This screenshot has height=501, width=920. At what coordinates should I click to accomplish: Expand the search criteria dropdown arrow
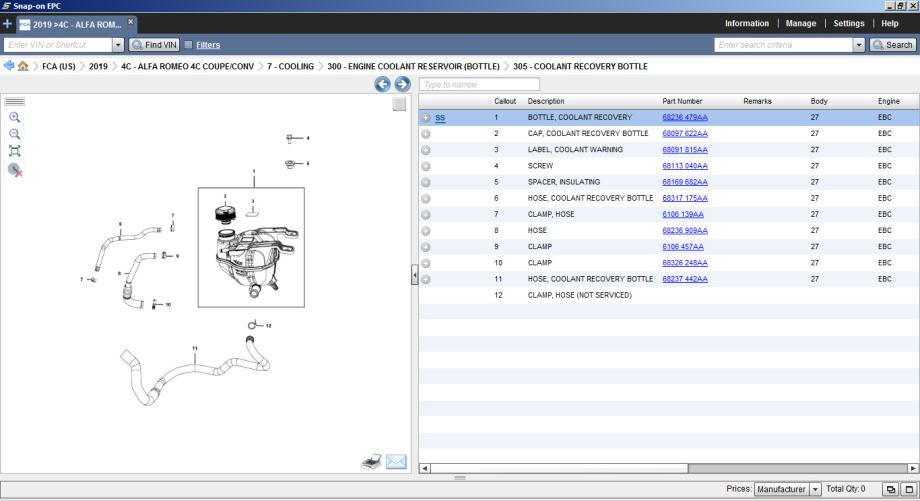click(858, 44)
